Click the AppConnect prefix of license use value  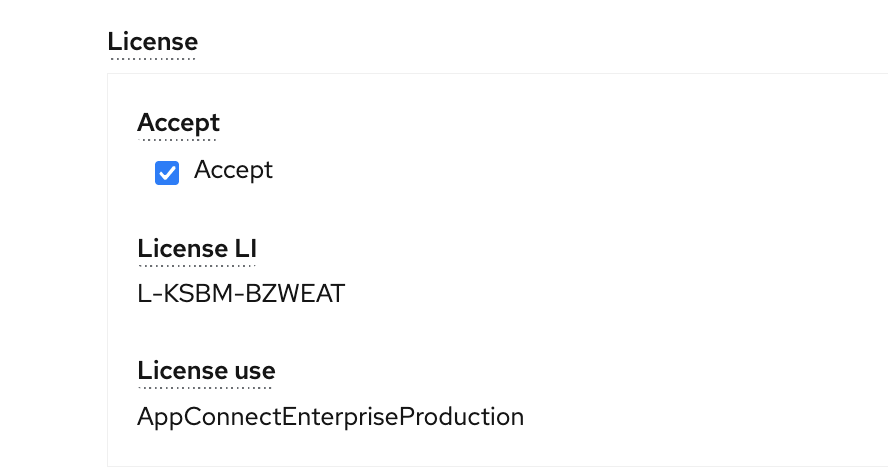209,417
